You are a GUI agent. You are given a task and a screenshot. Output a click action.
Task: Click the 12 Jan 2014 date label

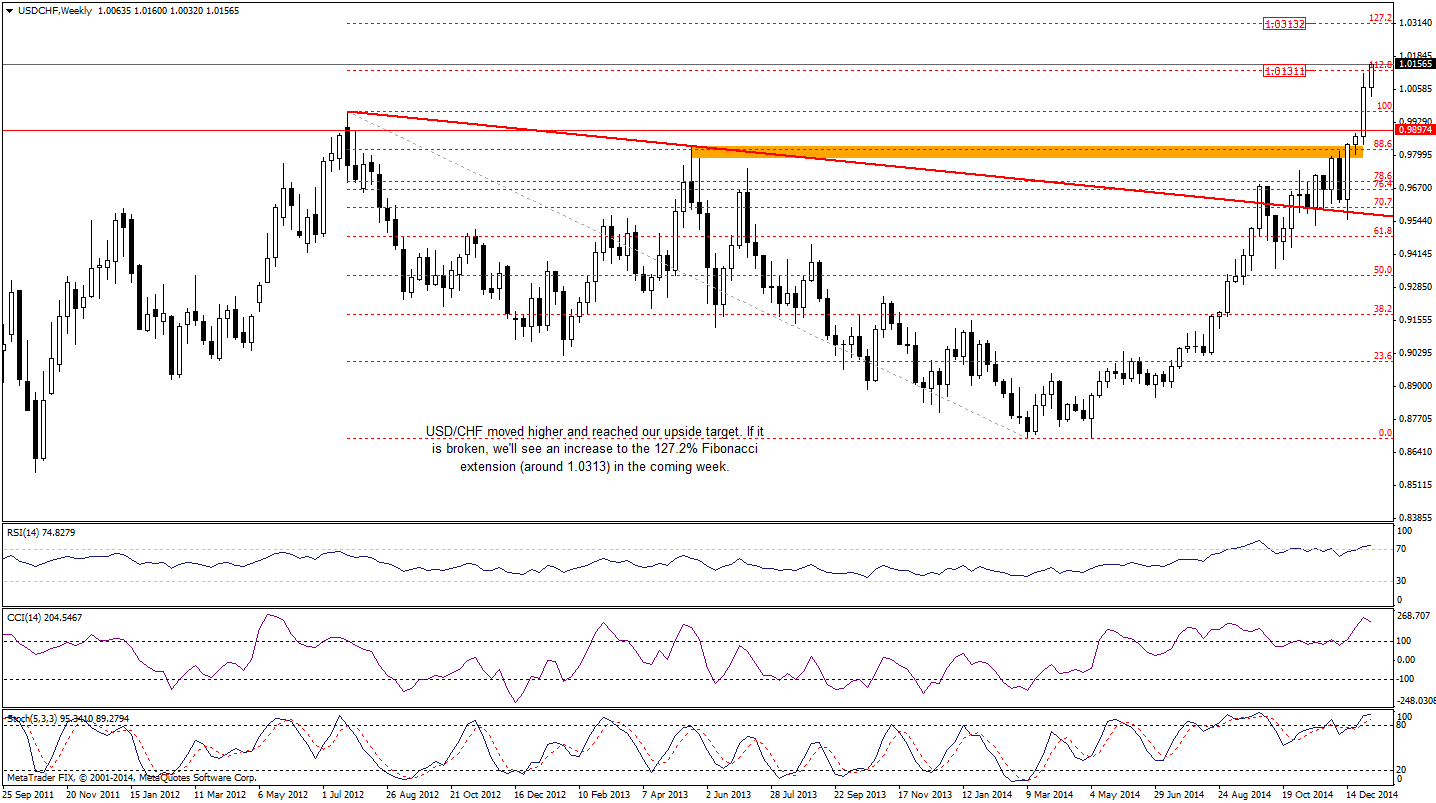(987, 795)
